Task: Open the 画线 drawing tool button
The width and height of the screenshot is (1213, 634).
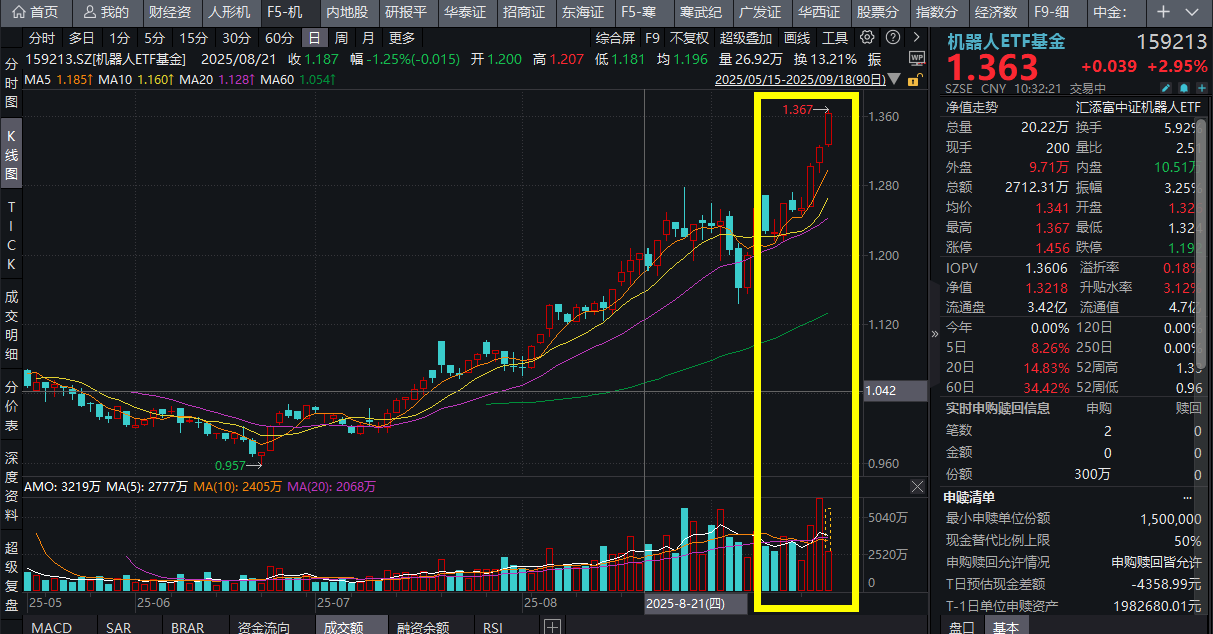Action: (796, 38)
